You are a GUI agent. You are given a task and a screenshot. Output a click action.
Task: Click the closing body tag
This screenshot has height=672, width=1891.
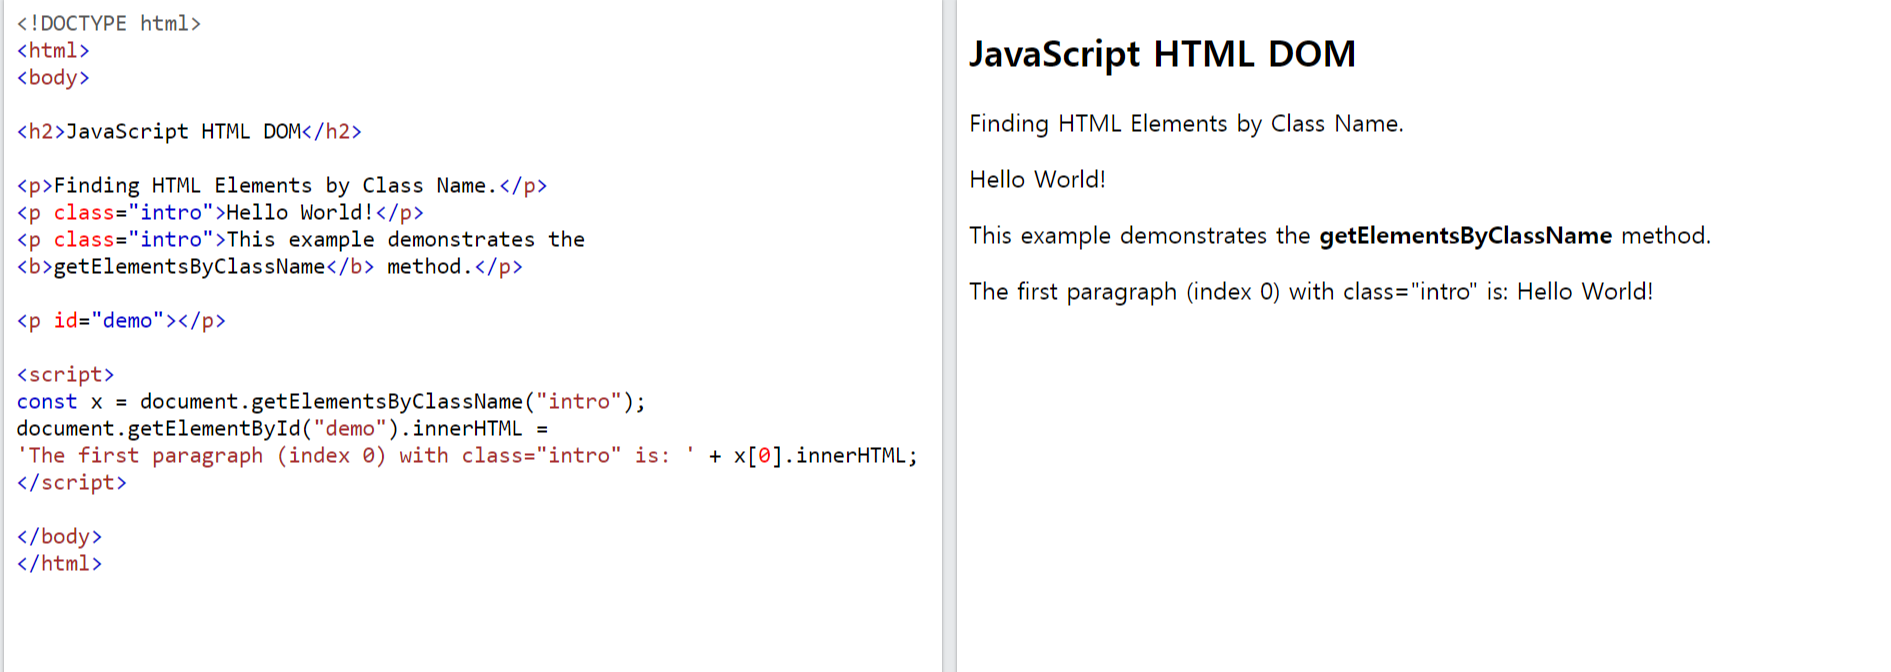[x=59, y=536]
